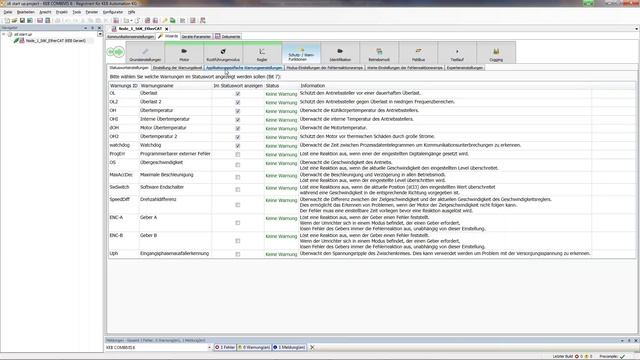Click Keine Warnung status of Überlast row
The width and height of the screenshot is (640, 360).
[x=281, y=94]
